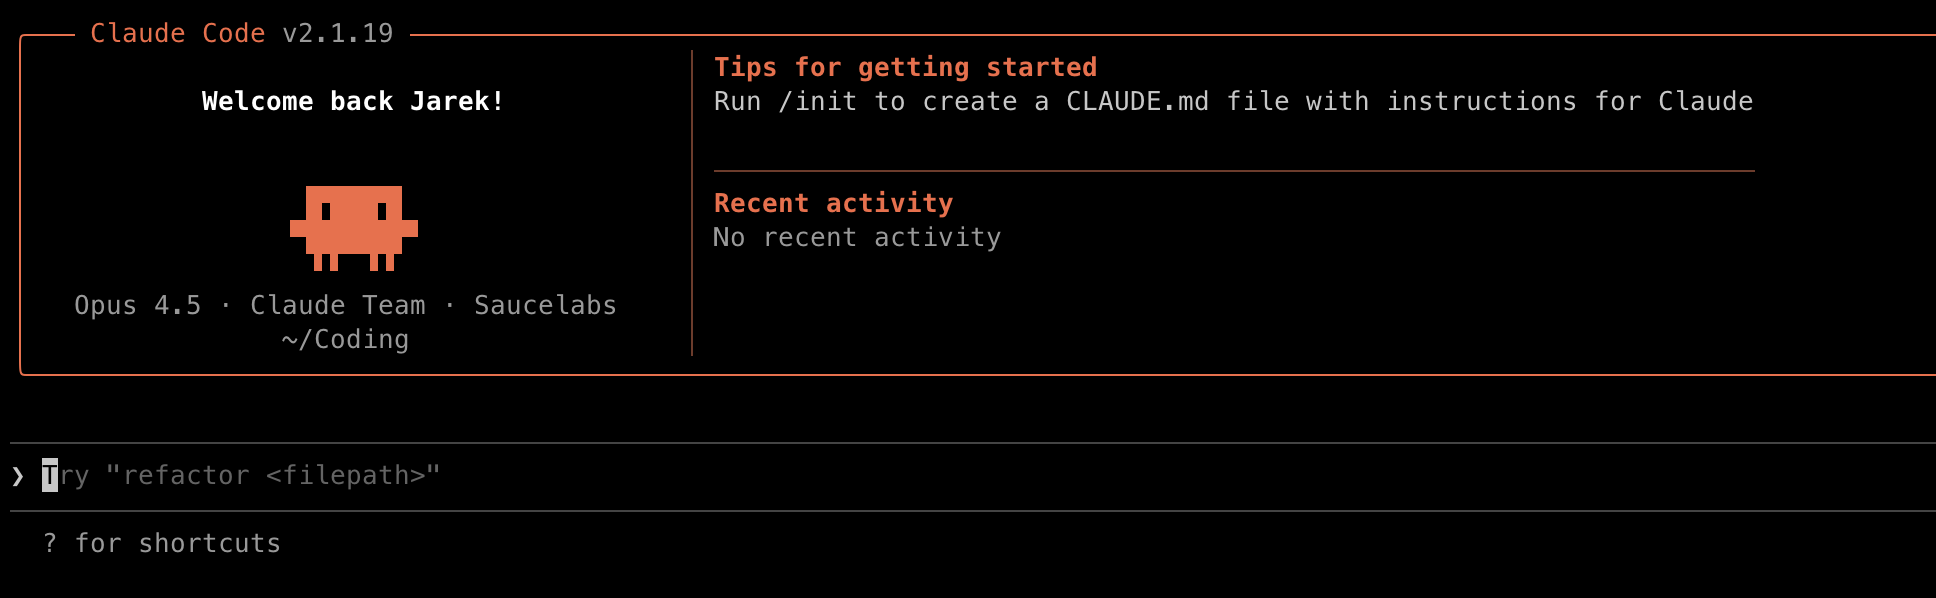
Task: Click the Claude Code title text
Action: click(x=177, y=33)
